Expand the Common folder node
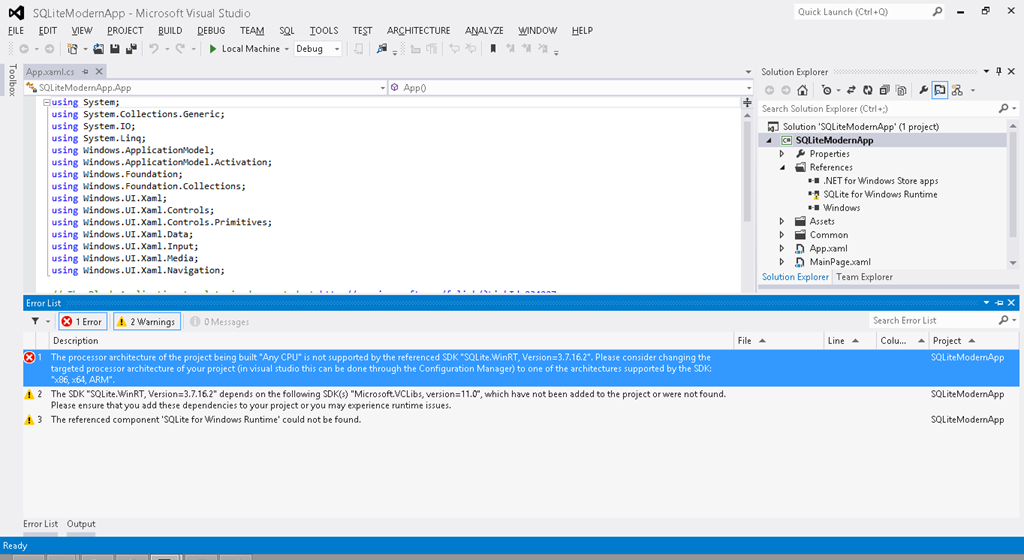The height and width of the screenshot is (560, 1024). coord(782,235)
